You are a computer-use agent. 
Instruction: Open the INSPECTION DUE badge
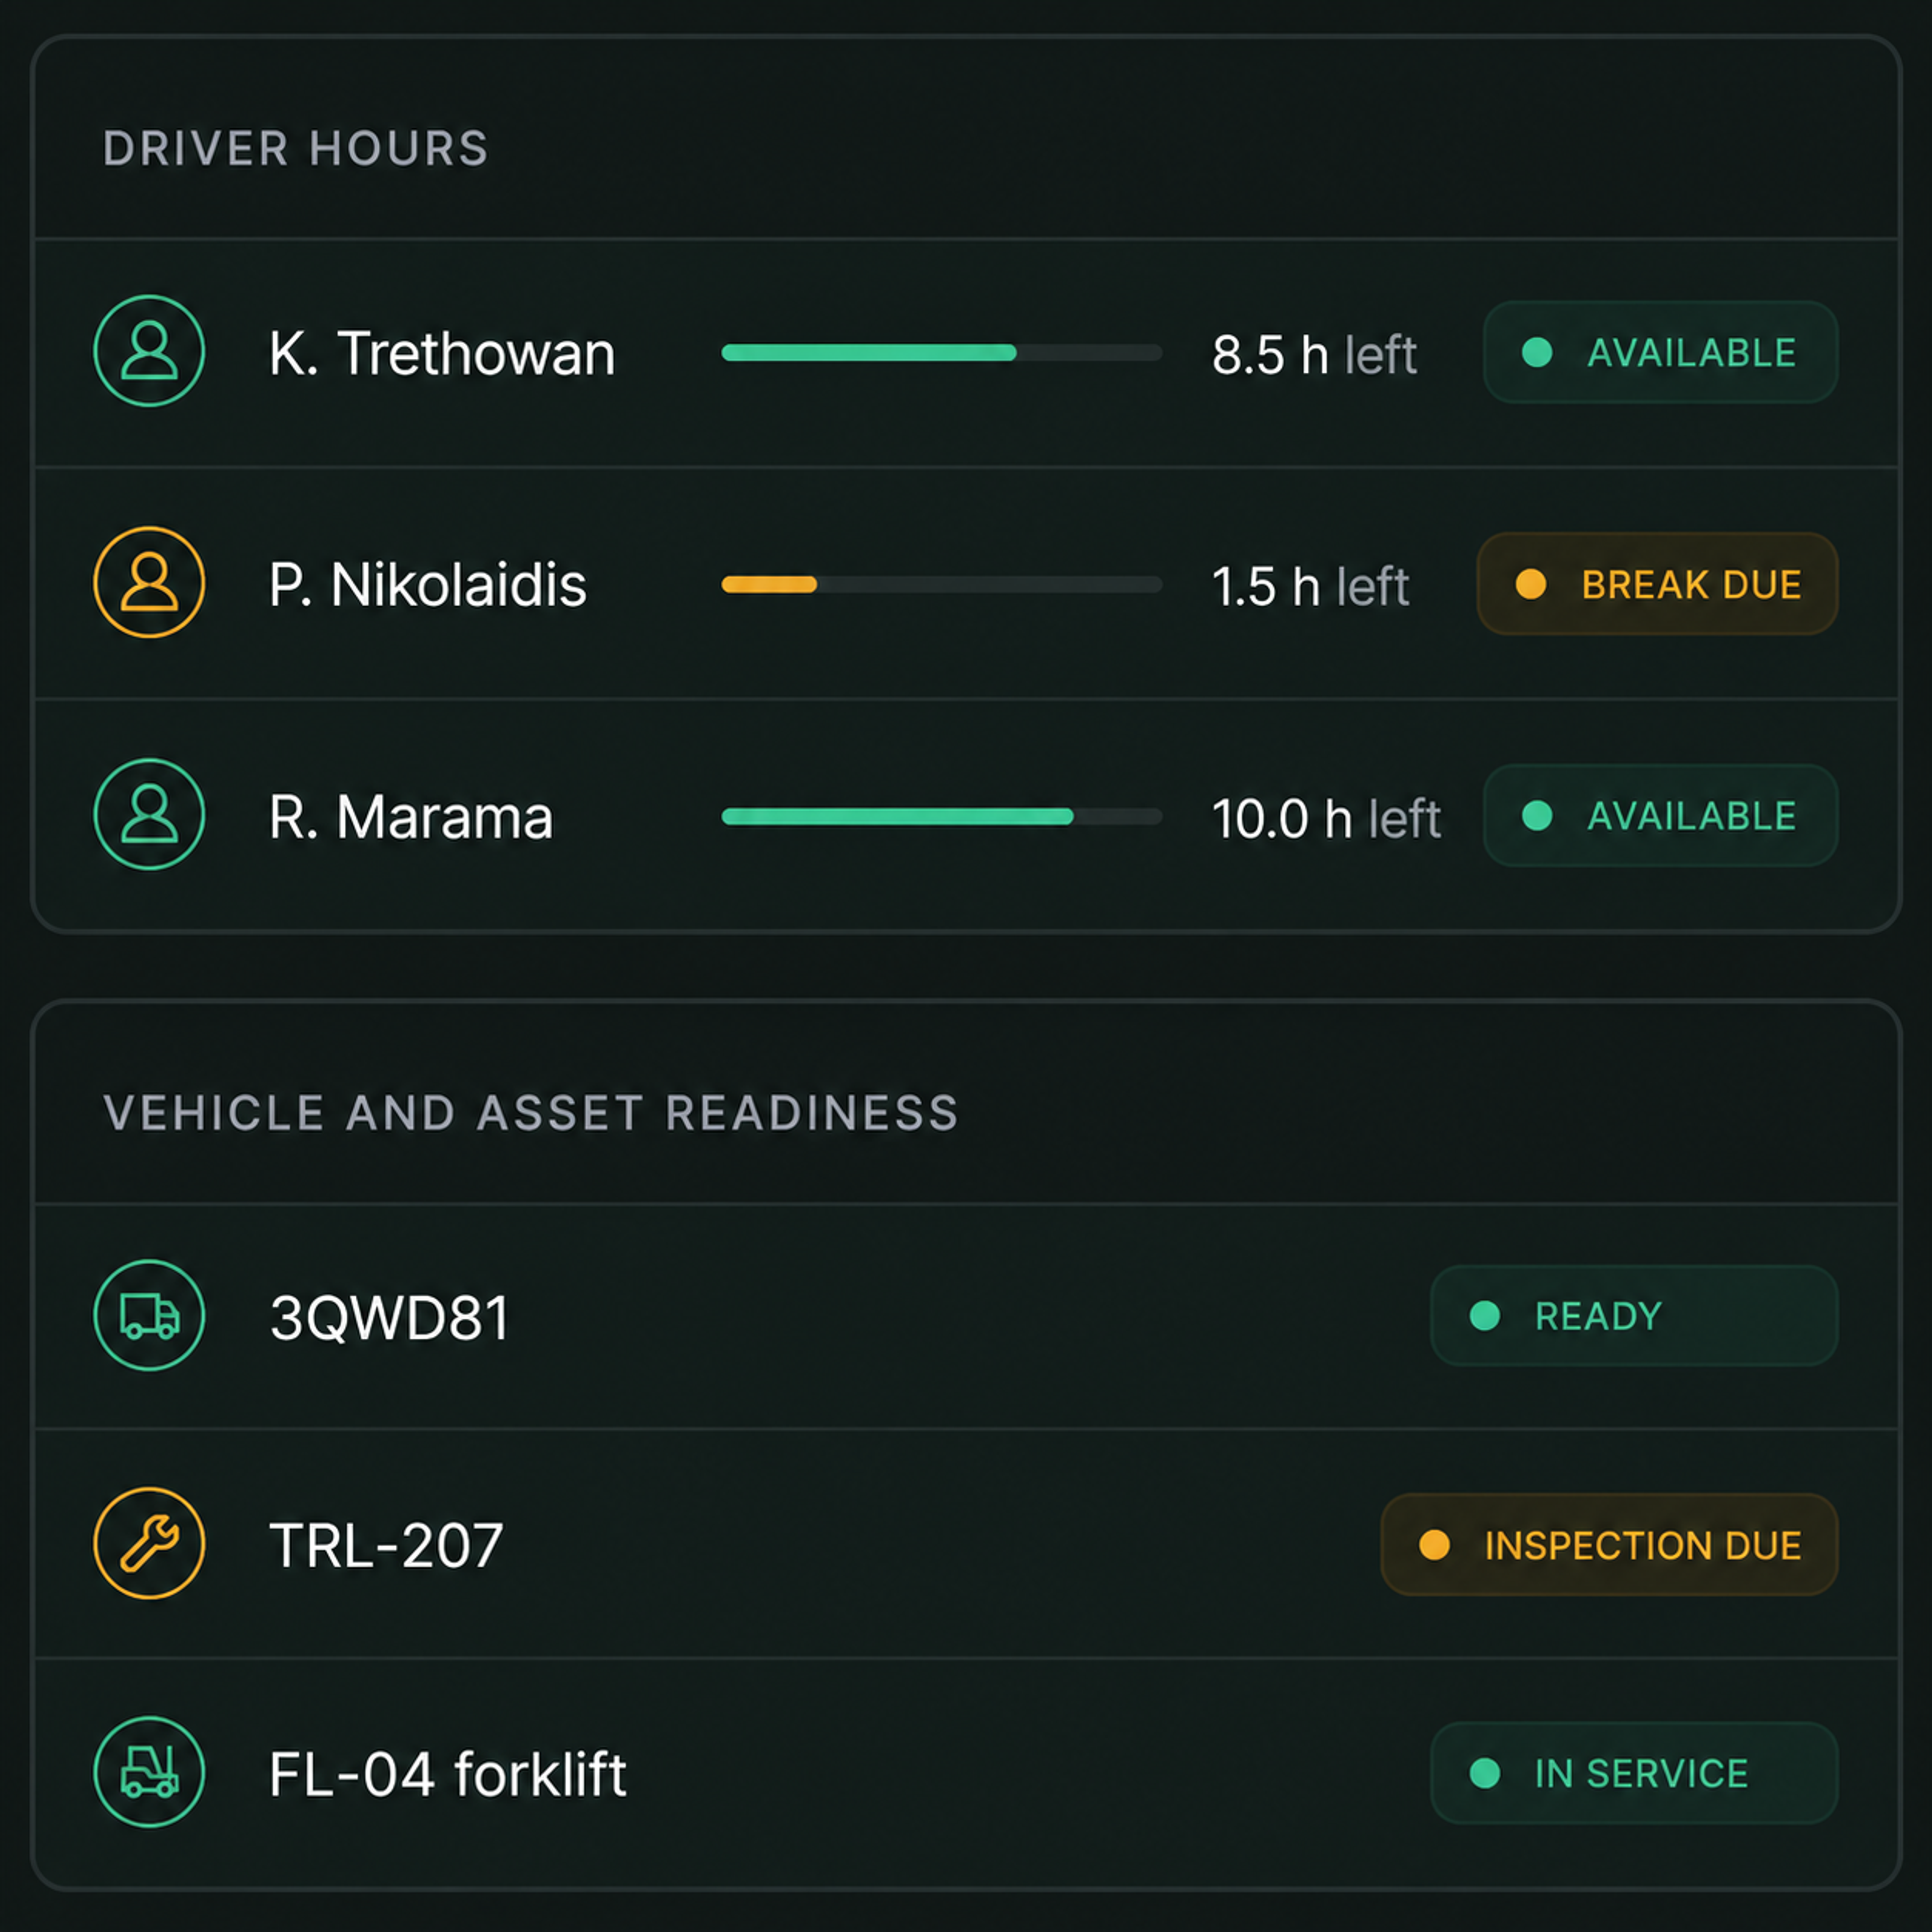[1609, 1545]
